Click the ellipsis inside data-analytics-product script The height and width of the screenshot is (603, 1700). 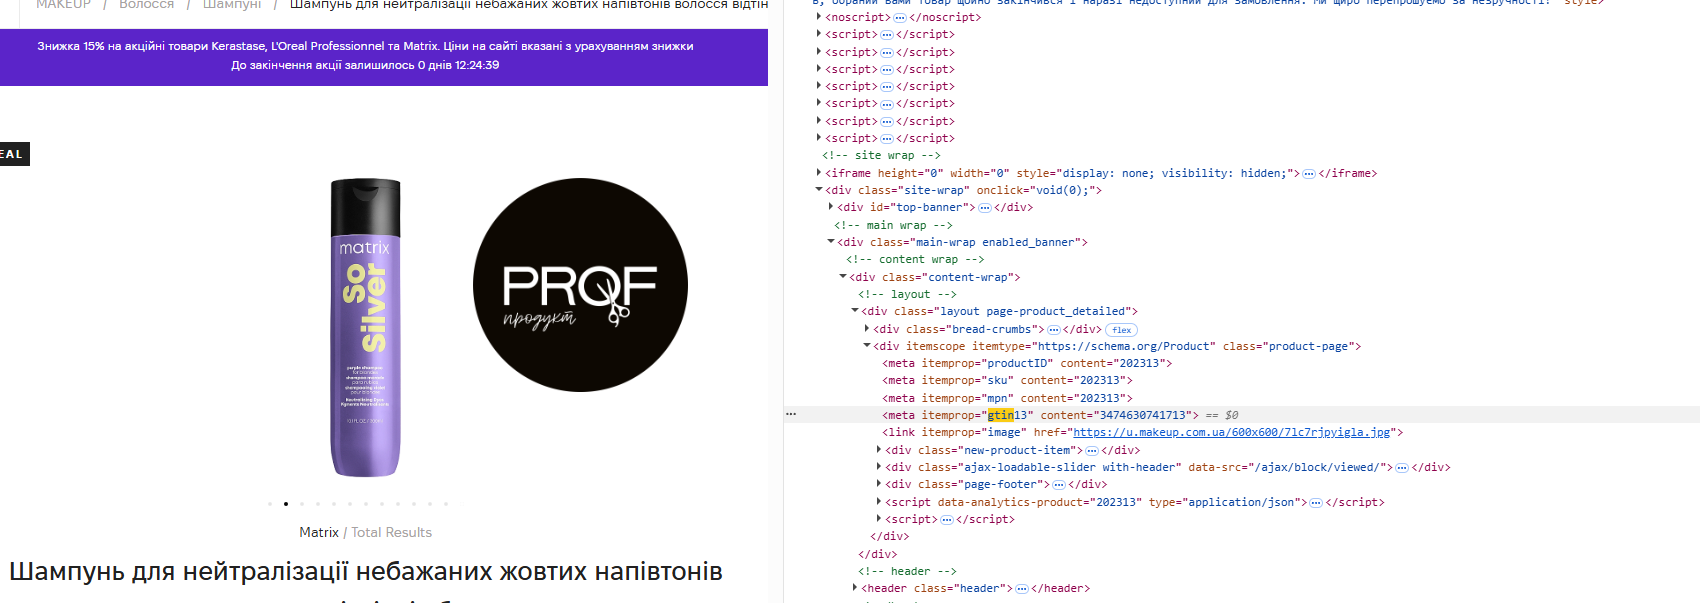tap(1316, 503)
